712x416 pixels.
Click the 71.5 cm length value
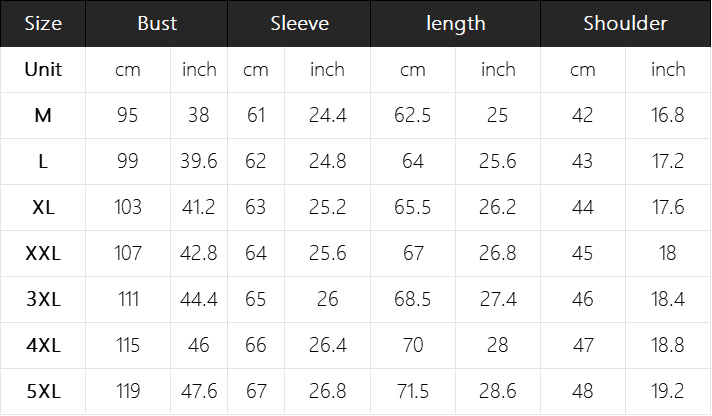tap(412, 391)
